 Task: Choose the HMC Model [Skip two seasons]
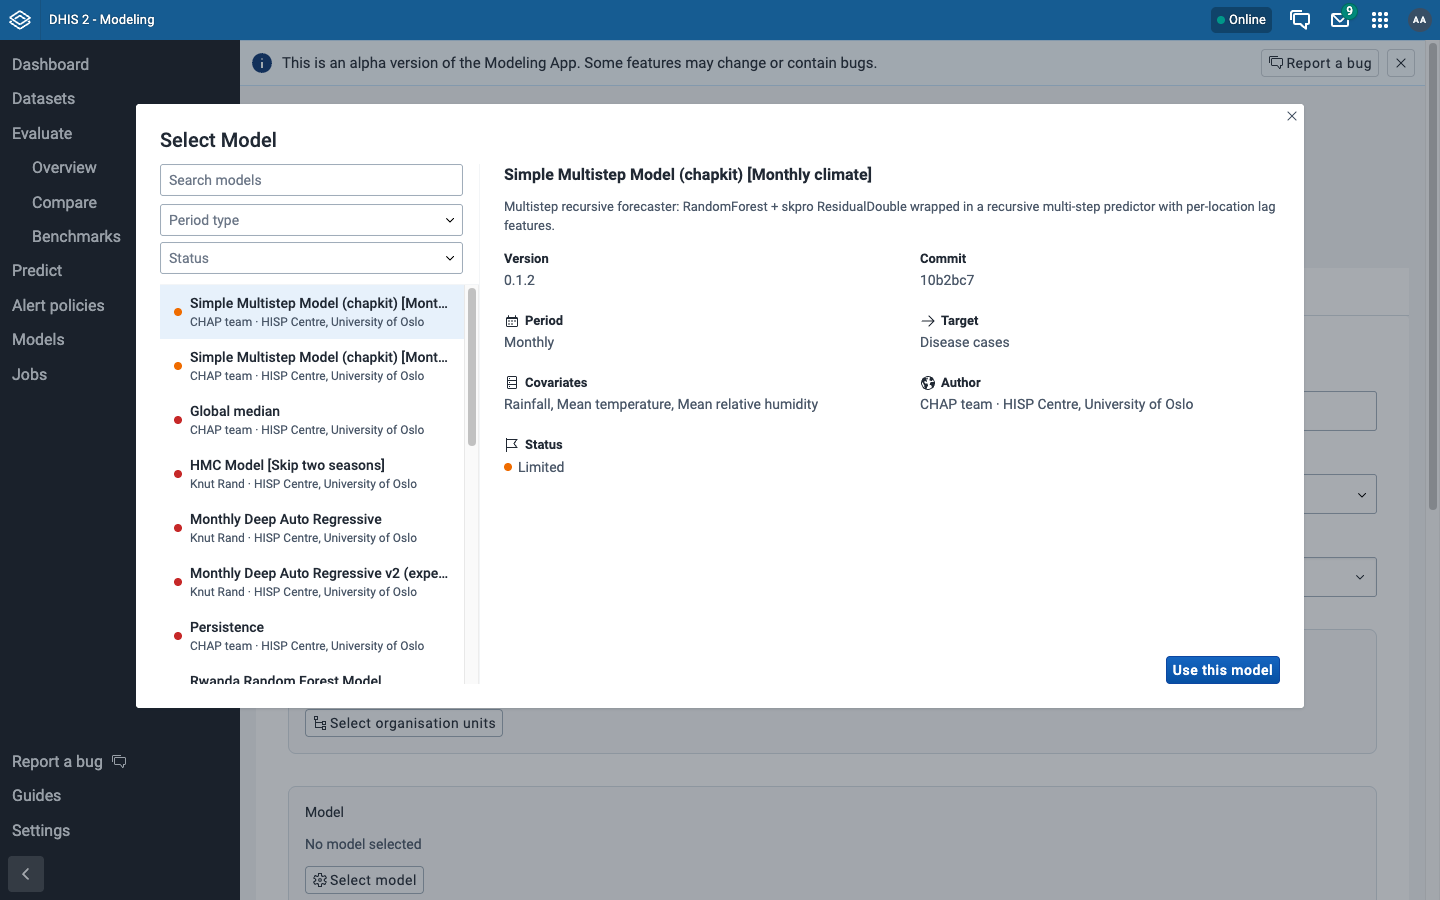tap(312, 474)
